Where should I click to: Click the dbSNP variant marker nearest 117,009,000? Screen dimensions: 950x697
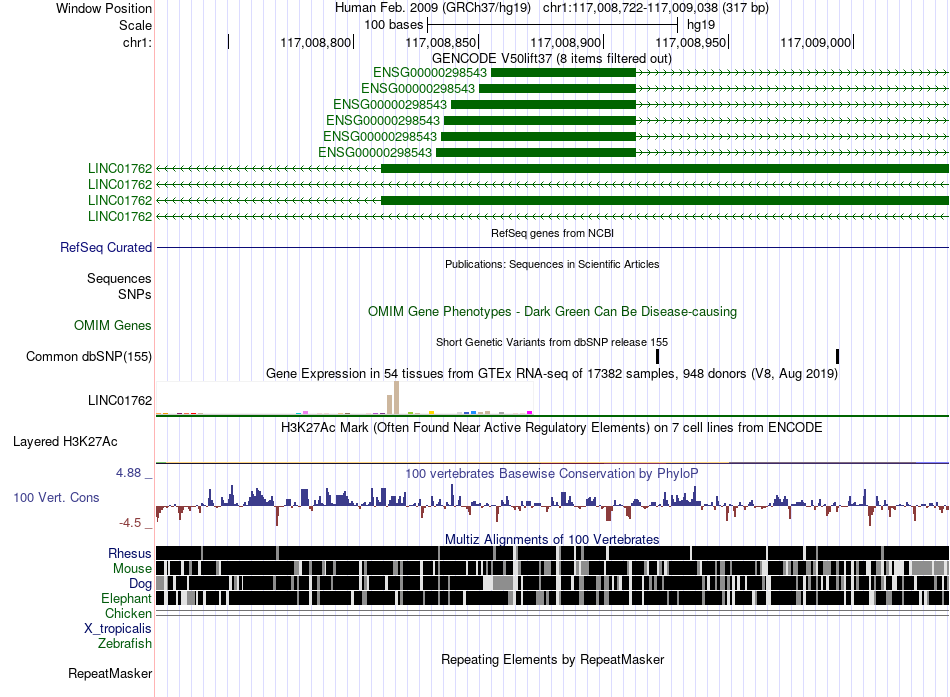837,356
